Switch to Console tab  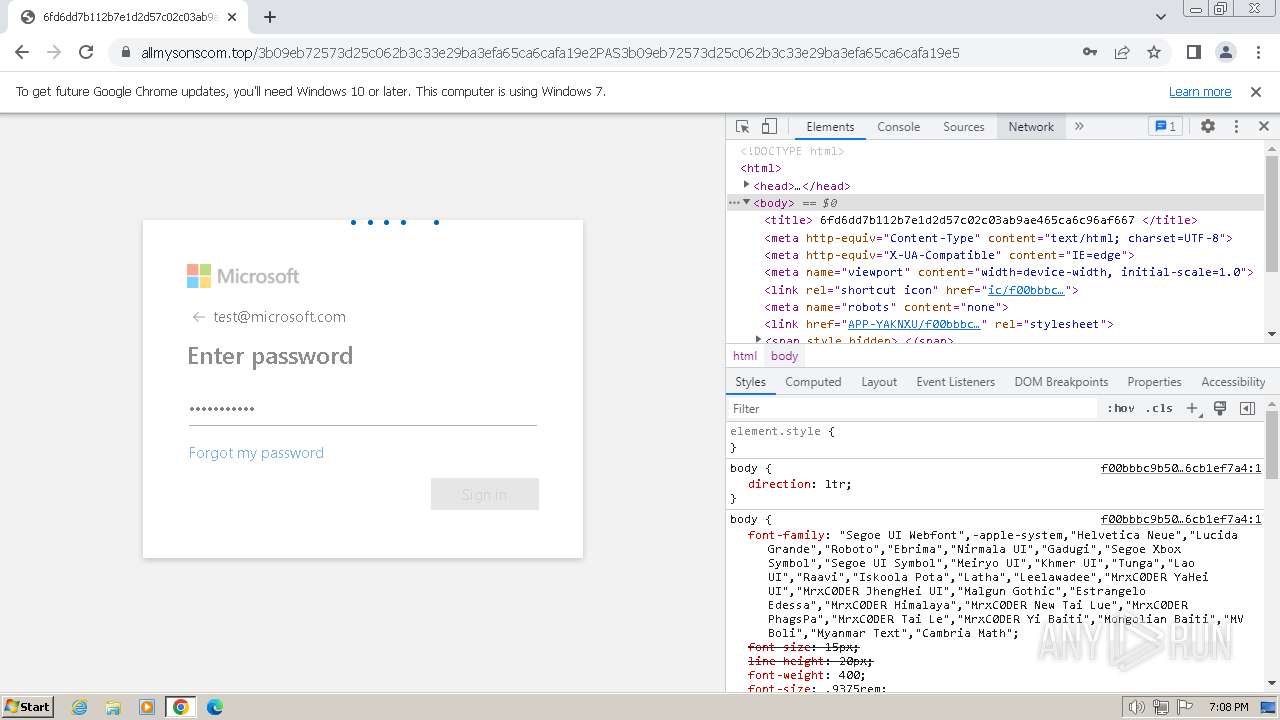point(898,126)
